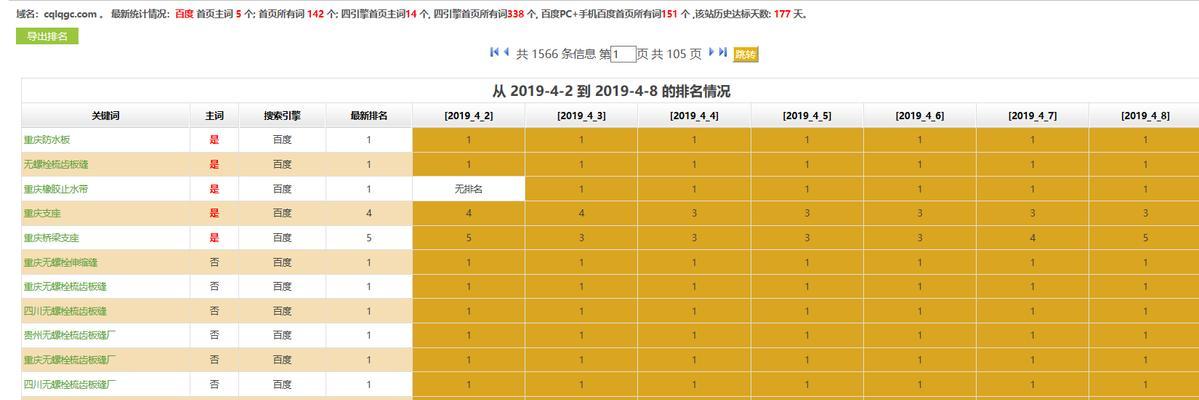
Task: Jump to the last page with the pagination icon
Action: pyautogui.click(x=723, y=52)
